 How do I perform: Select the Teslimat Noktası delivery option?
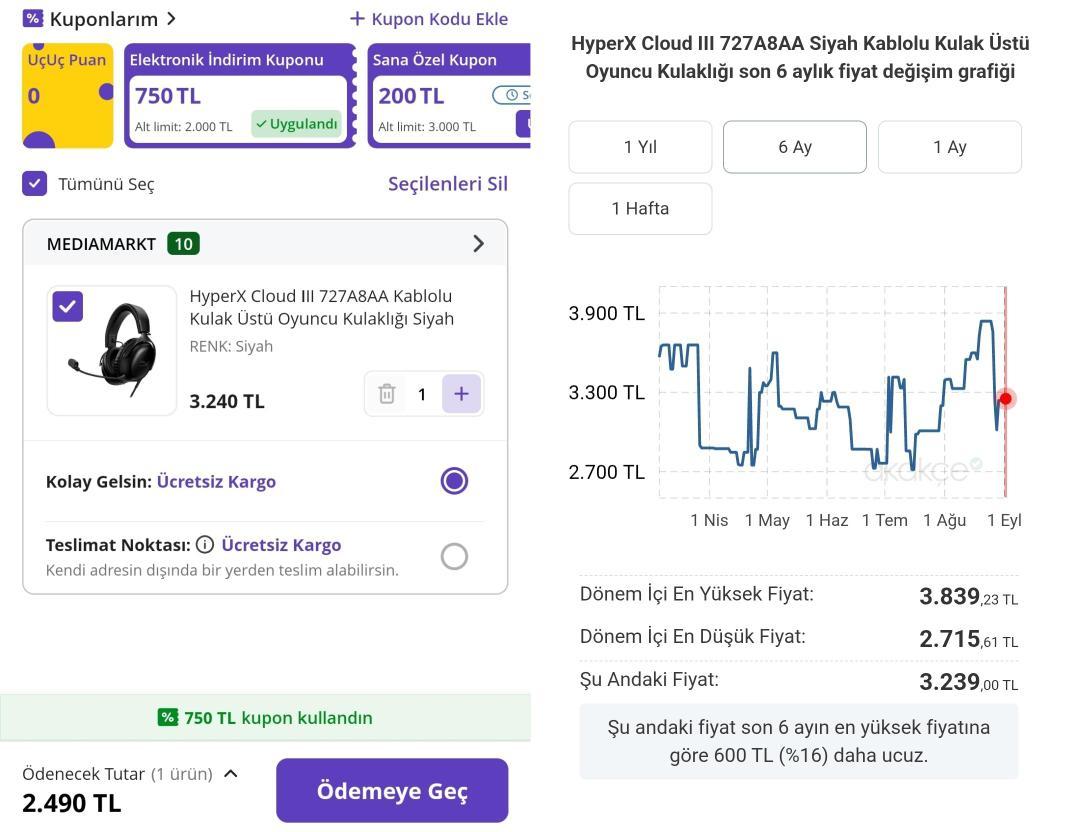(454, 556)
